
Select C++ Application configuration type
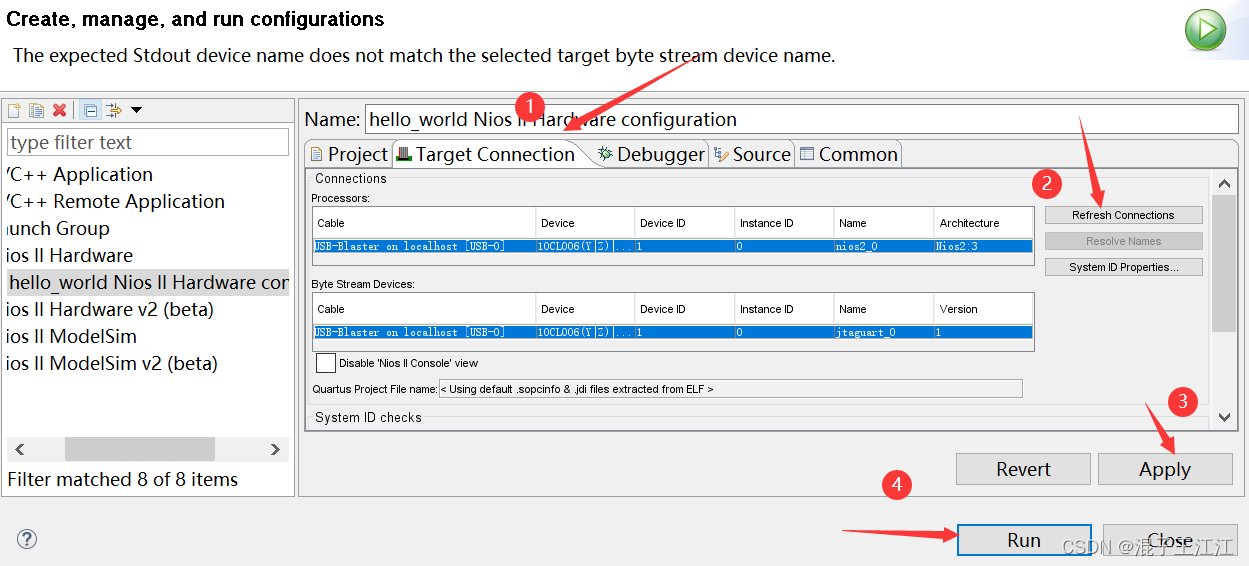(80, 174)
